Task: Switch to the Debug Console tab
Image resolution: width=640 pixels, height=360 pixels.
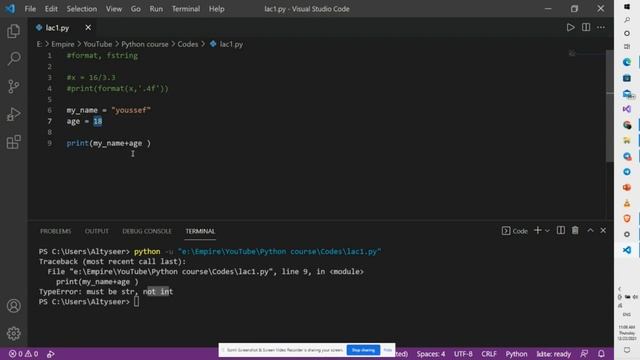Action: pyautogui.click(x=147, y=231)
